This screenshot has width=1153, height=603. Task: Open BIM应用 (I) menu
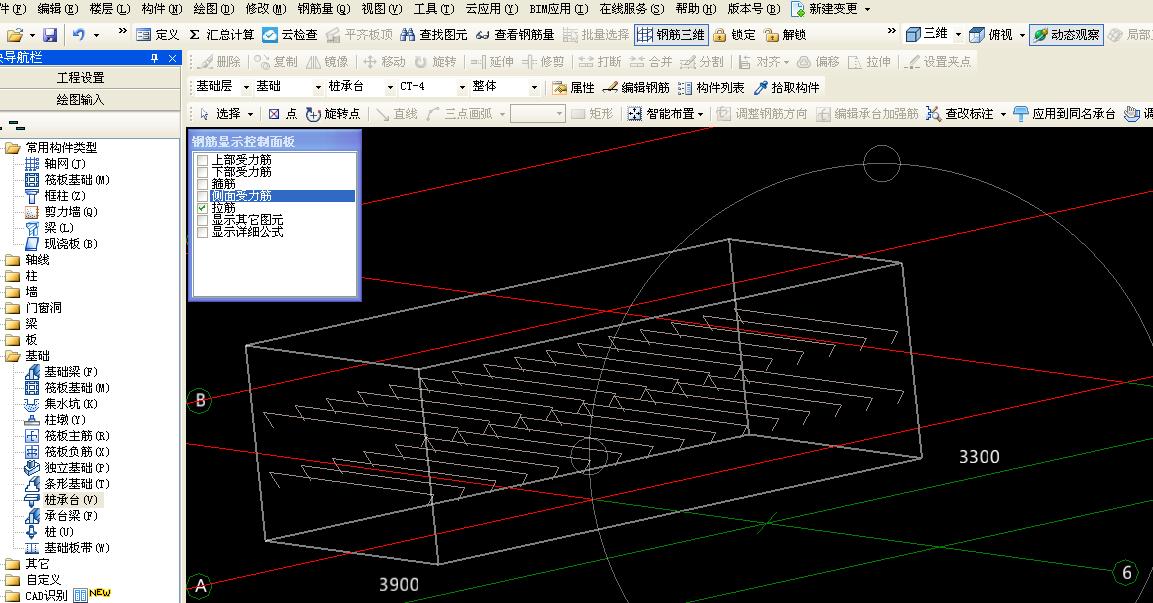559,9
